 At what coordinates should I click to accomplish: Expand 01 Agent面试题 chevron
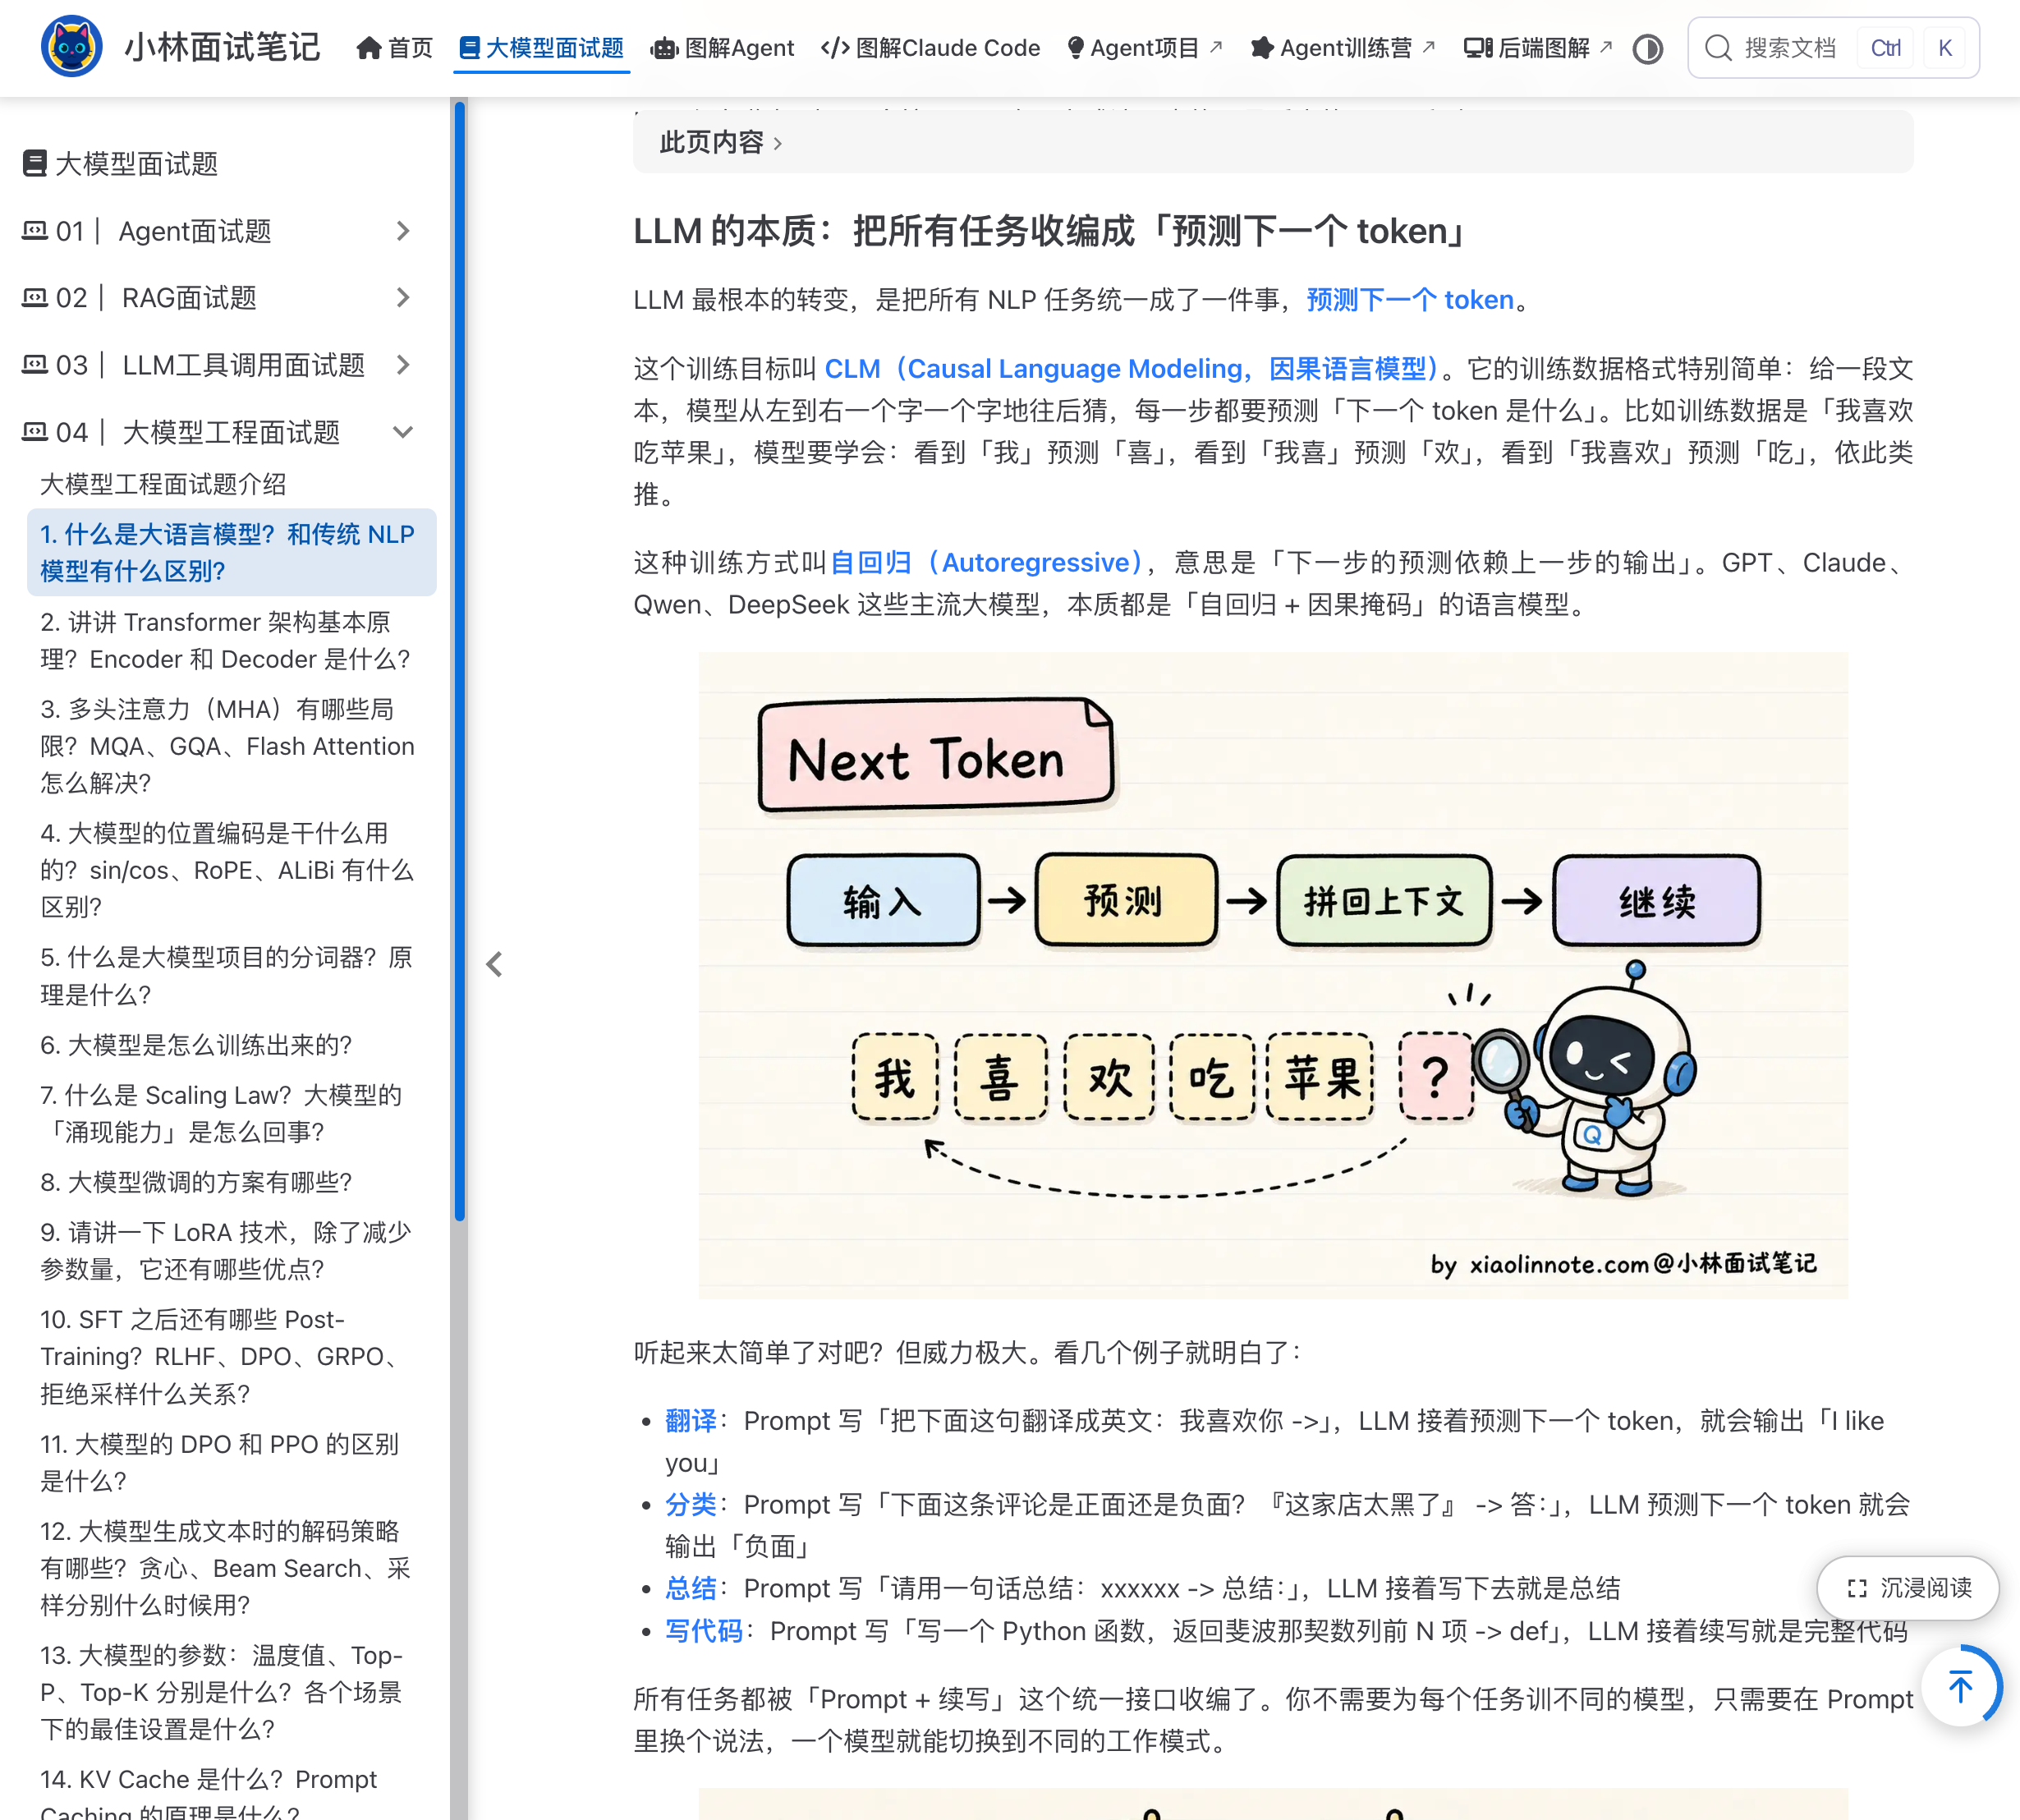(x=403, y=231)
